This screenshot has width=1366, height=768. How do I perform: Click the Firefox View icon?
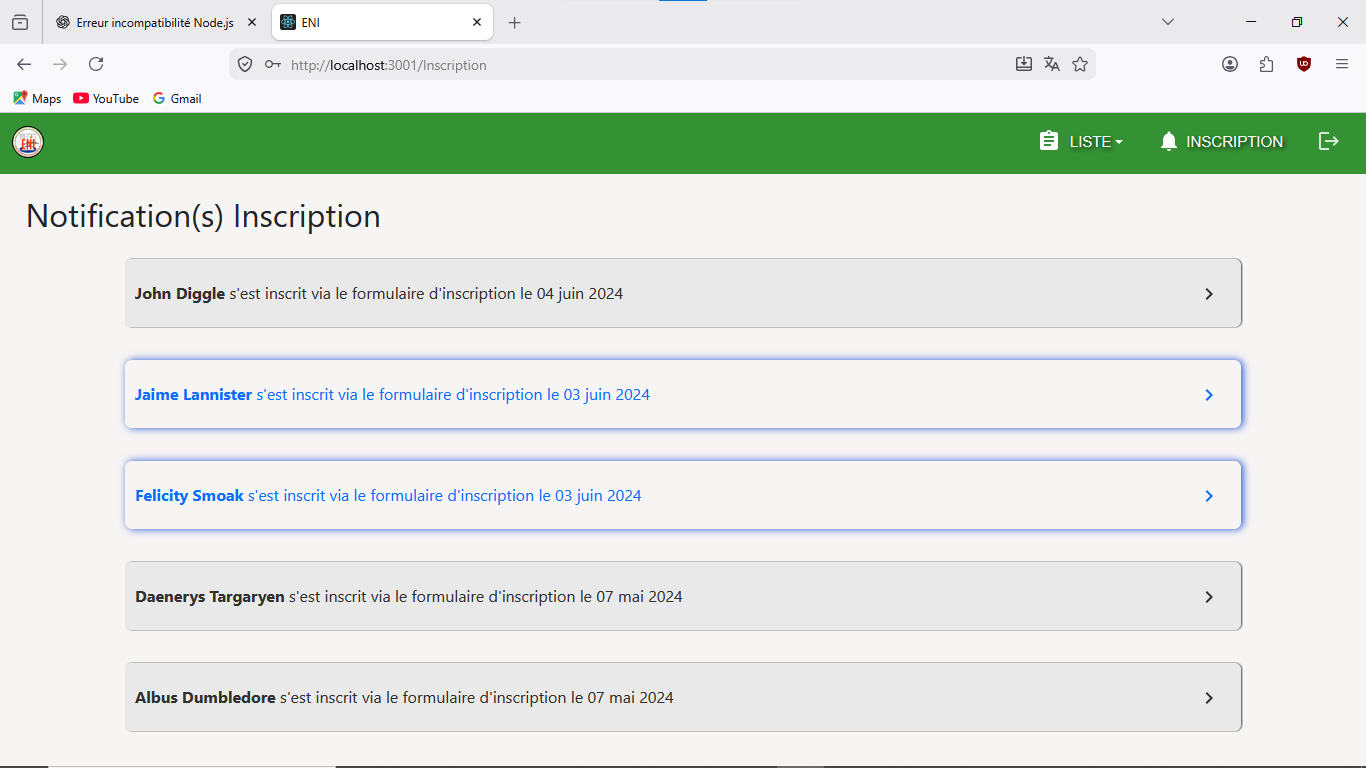pyautogui.click(x=20, y=22)
